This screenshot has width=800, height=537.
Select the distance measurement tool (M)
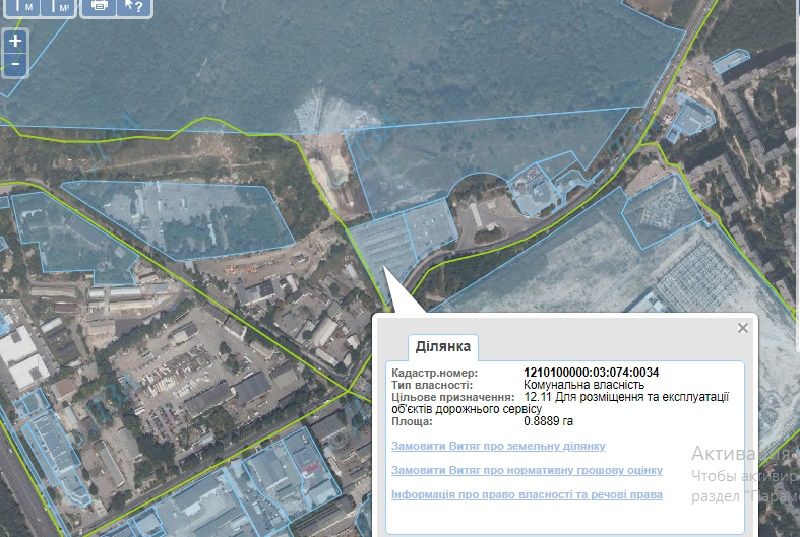point(22,6)
